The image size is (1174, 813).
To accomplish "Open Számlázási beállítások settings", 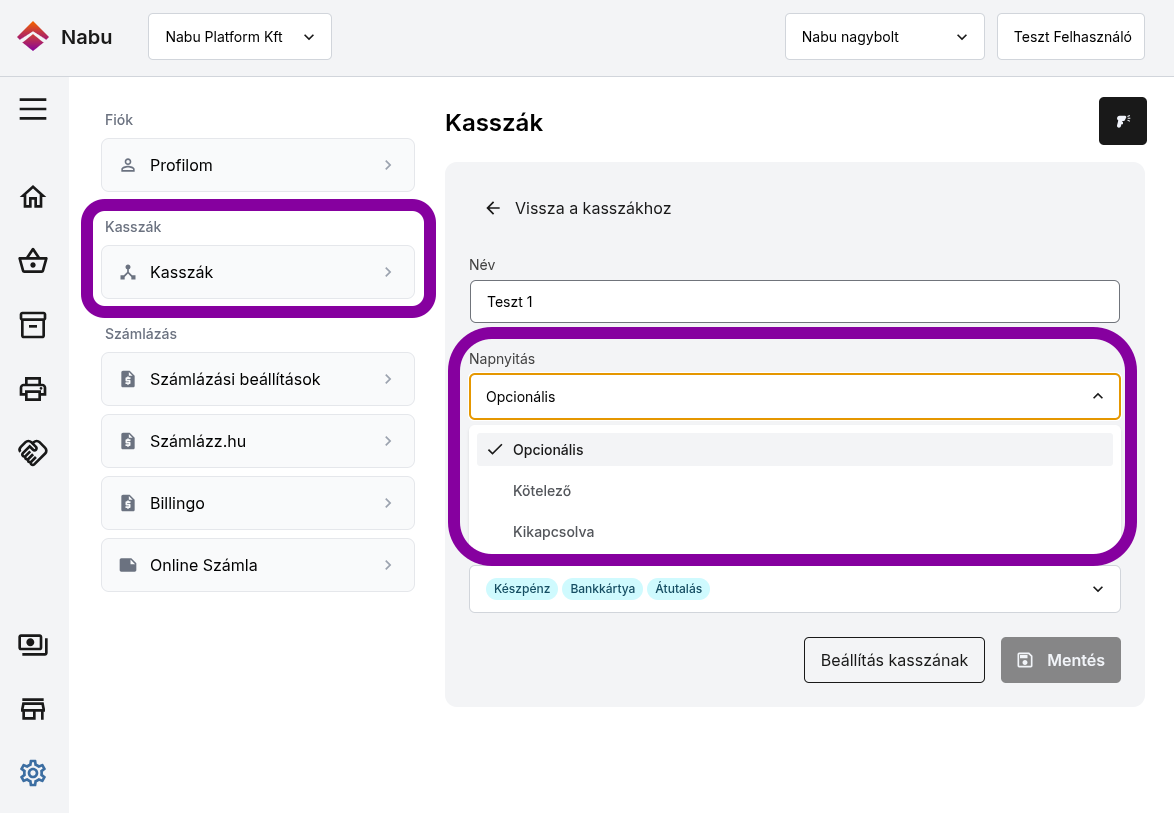I will 258,380.
